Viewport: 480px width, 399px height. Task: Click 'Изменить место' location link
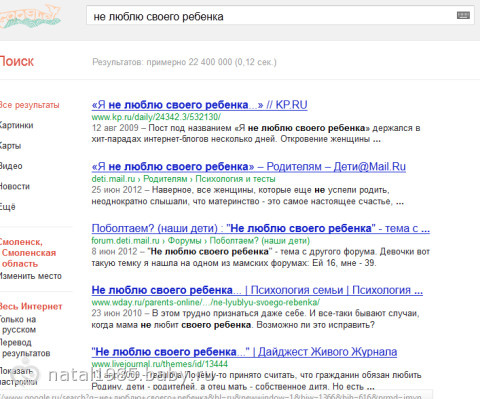pos(31,276)
